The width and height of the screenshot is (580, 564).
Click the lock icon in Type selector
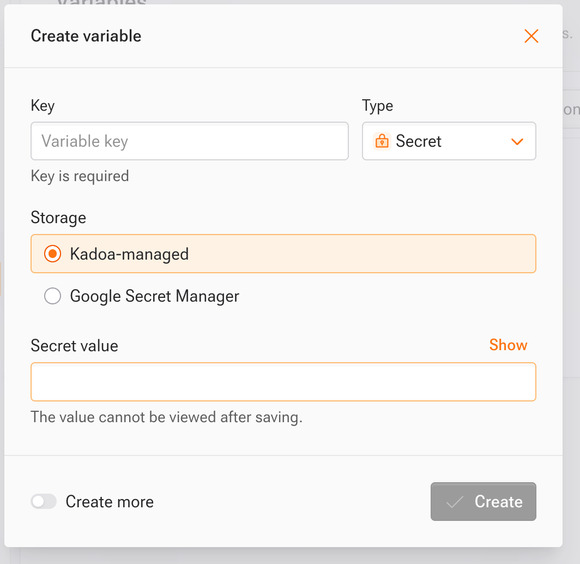point(382,141)
